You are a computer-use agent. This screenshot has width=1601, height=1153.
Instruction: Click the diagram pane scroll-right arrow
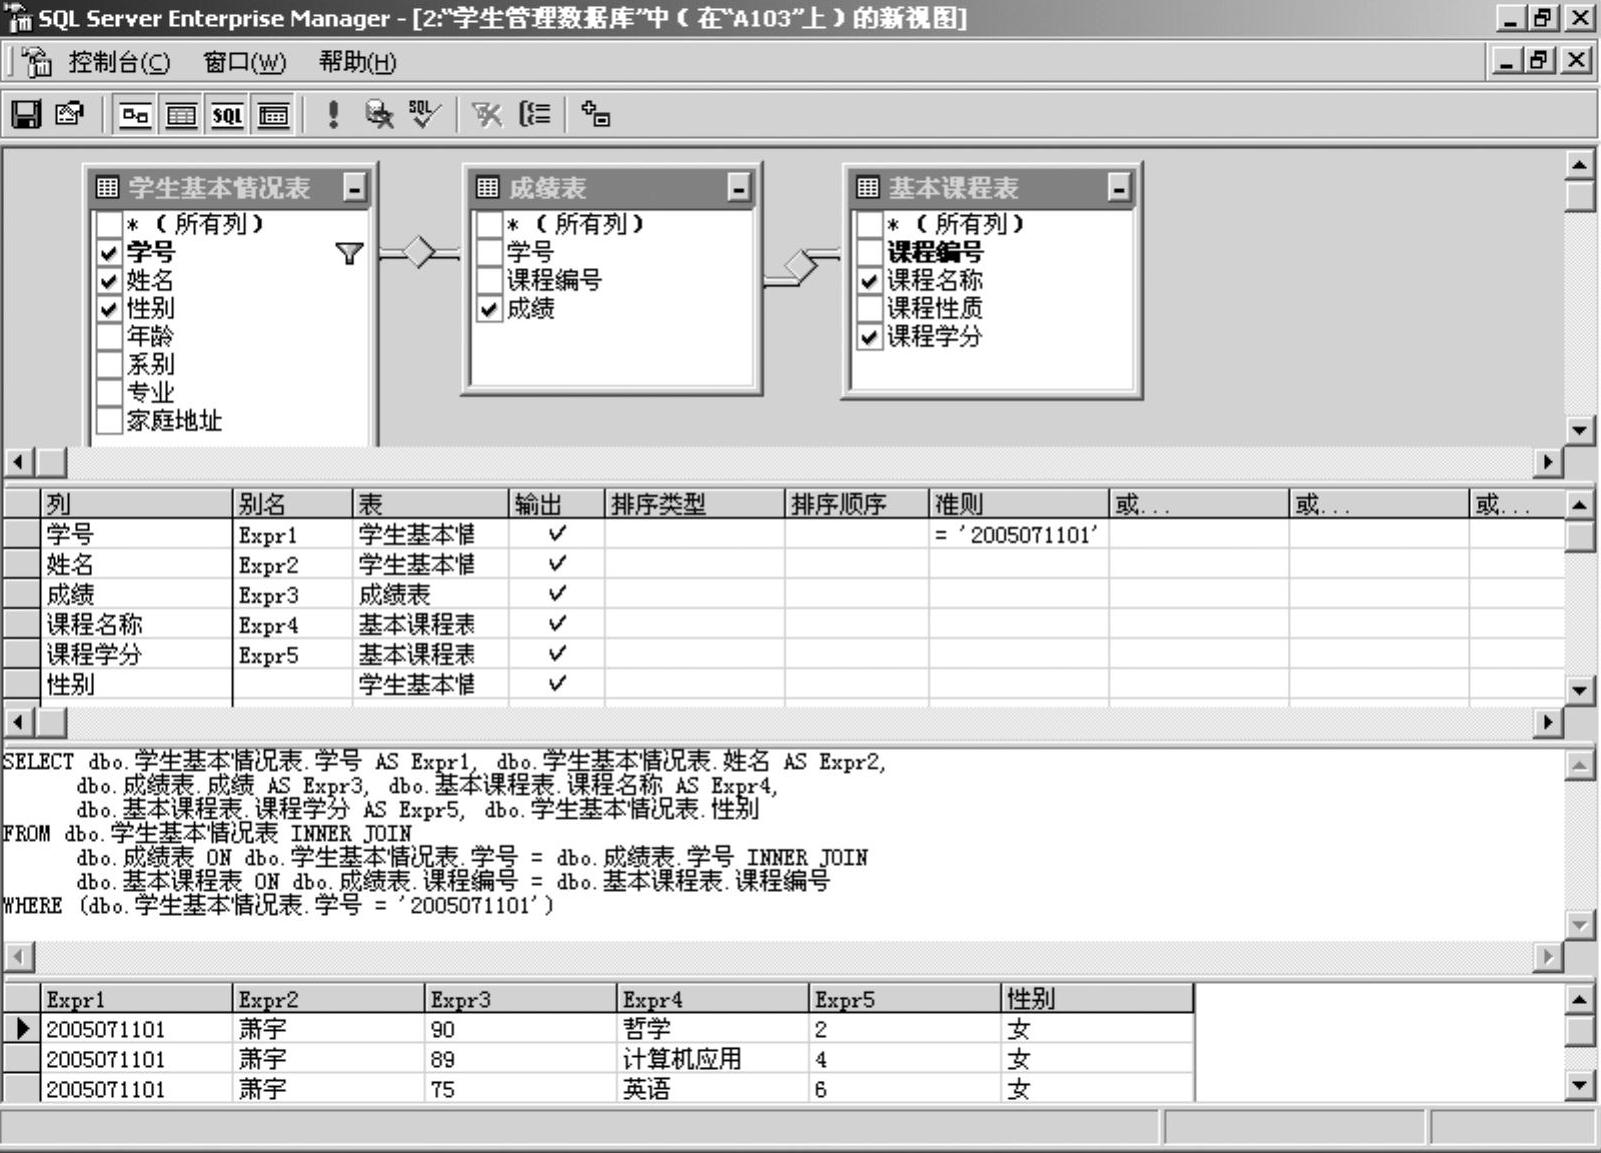coord(1548,462)
